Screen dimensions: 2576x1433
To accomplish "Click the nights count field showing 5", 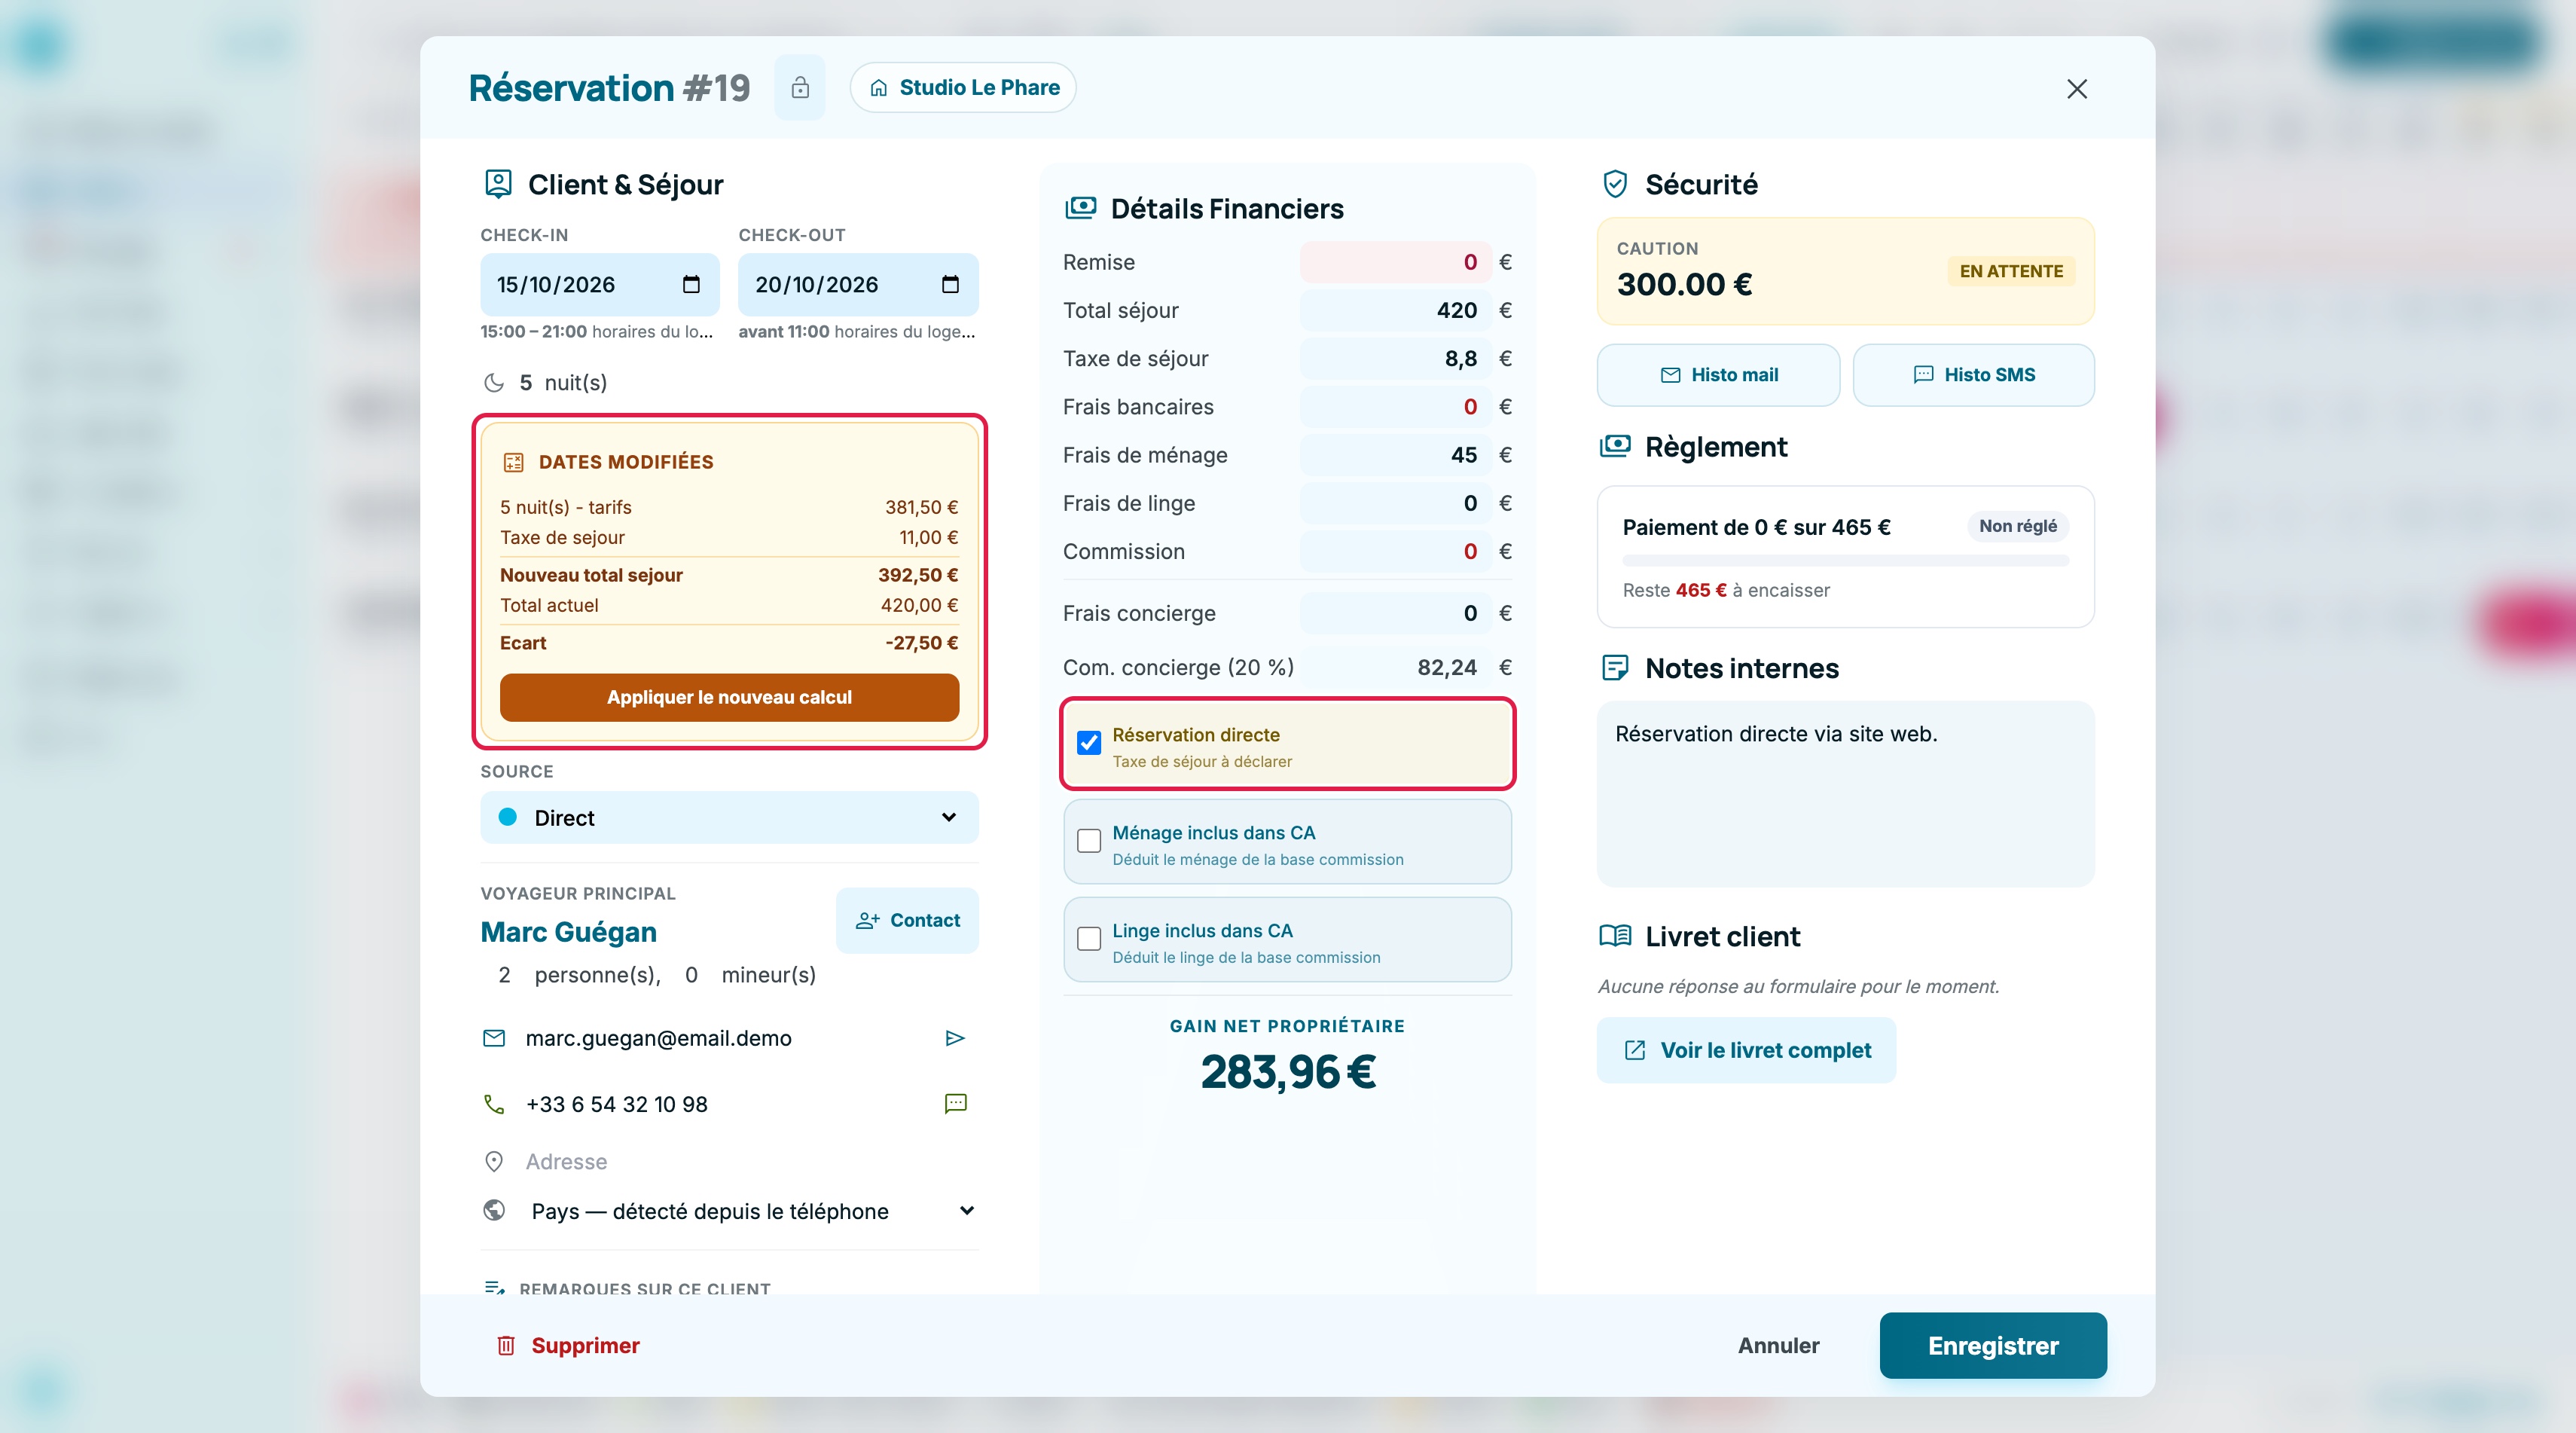I will (x=525, y=383).
